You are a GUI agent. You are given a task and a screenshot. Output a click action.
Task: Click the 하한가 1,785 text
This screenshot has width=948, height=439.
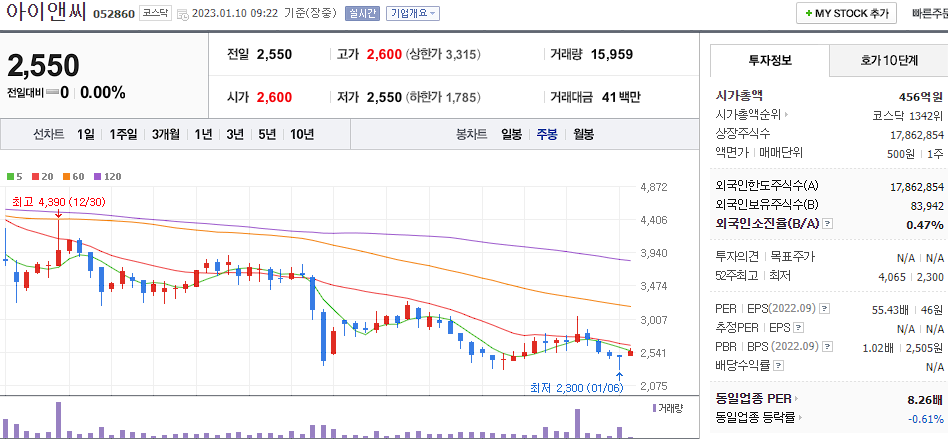tap(443, 97)
